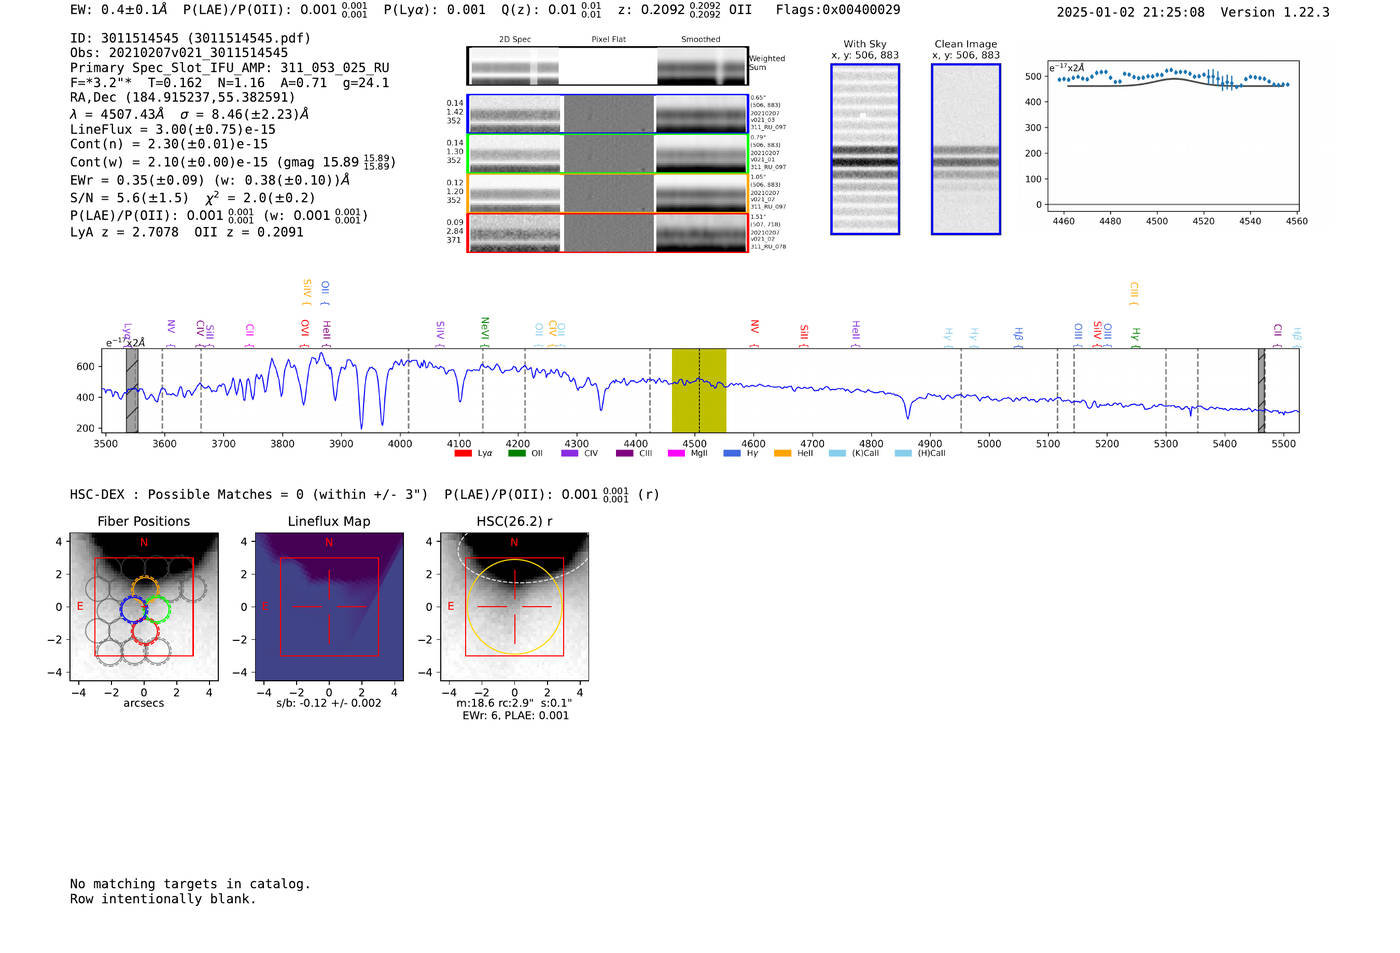Click the blue fiber circle in Fiber Positions
Viewport: 1400px width, 953px height.
(135, 608)
